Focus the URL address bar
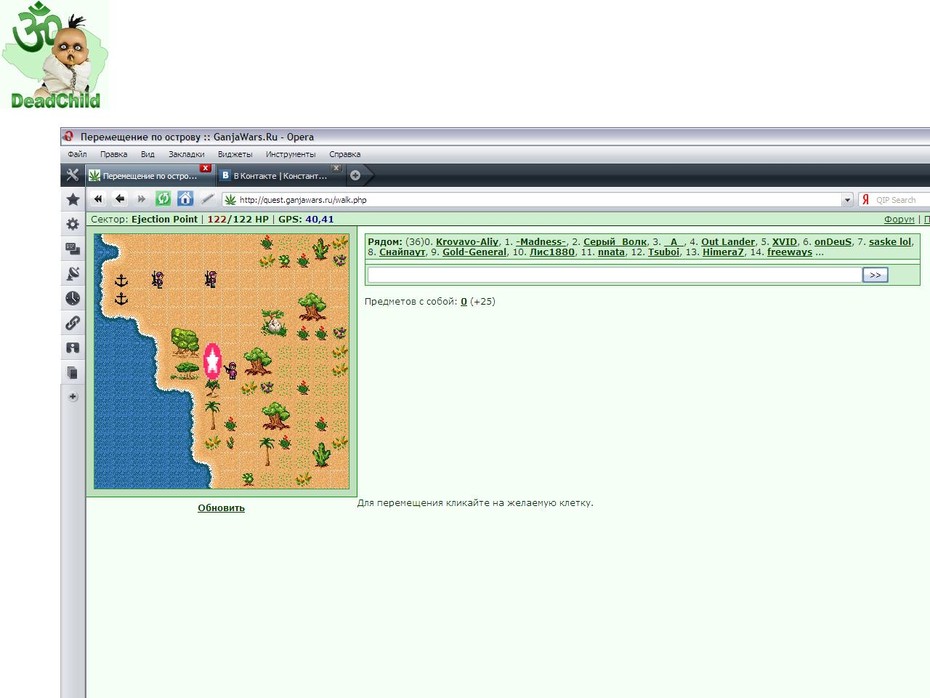The width and height of the screenshot is (930, 698). pyautogui.click(x=531, y=200)
